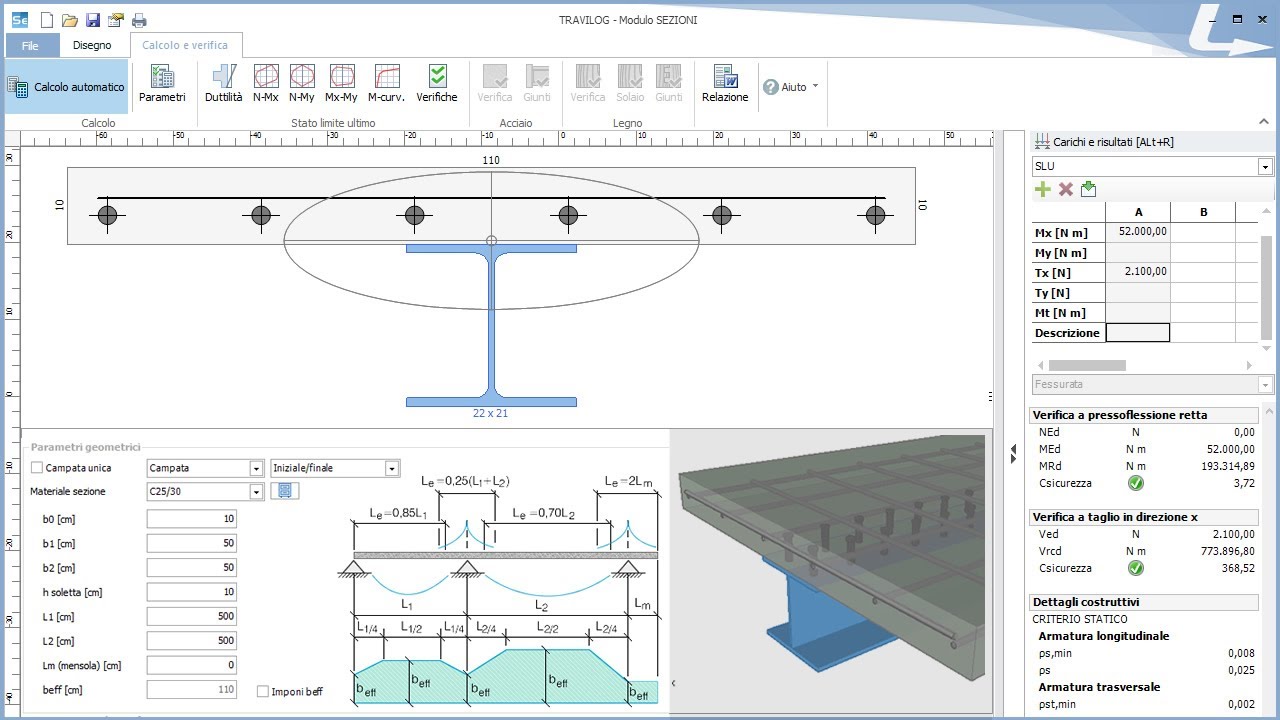Click the My [N m] cell in column A
1280x720 pixels.
point(1138,252)
